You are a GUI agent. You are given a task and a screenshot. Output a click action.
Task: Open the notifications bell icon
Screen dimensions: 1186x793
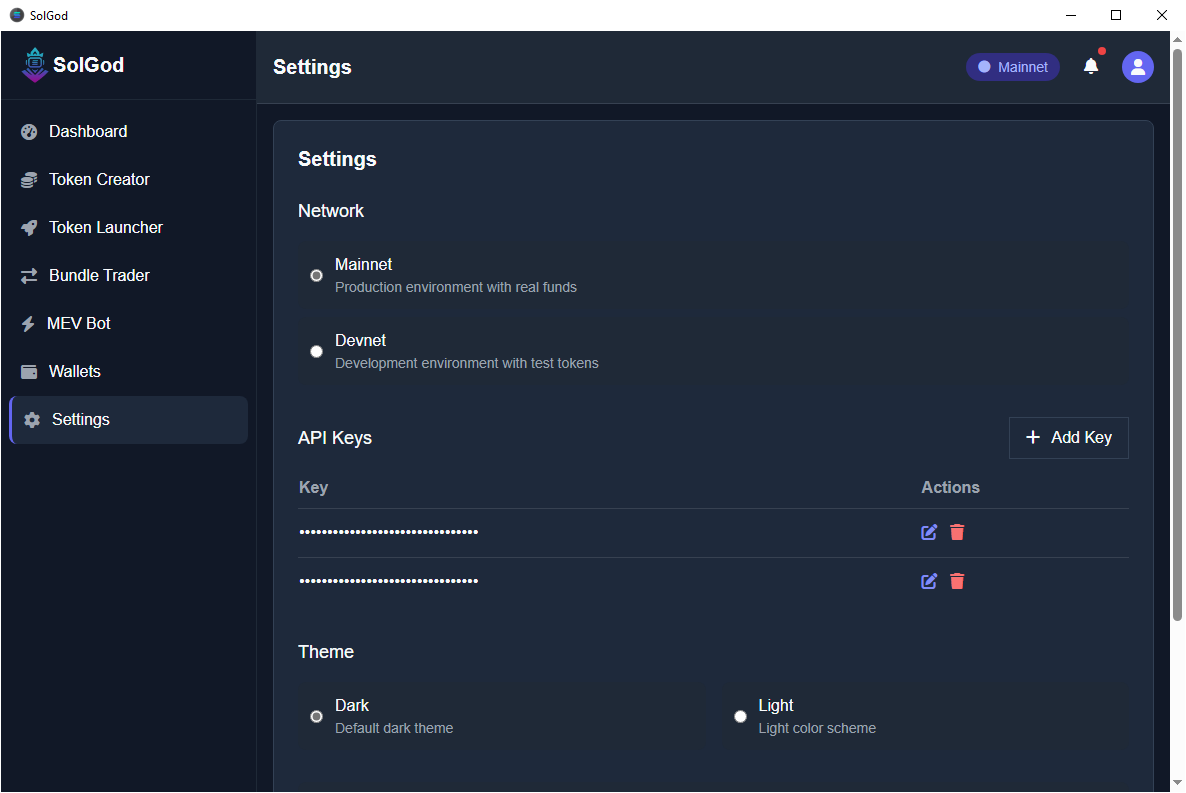coord(1091,66)
